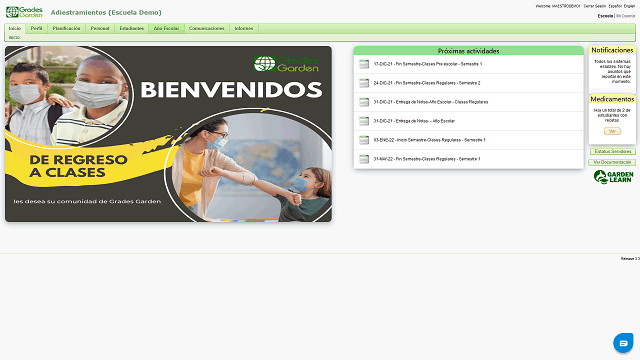640x360 pixels.
Task: Select the Inicio tab
Action: click(x=15, y=28)
